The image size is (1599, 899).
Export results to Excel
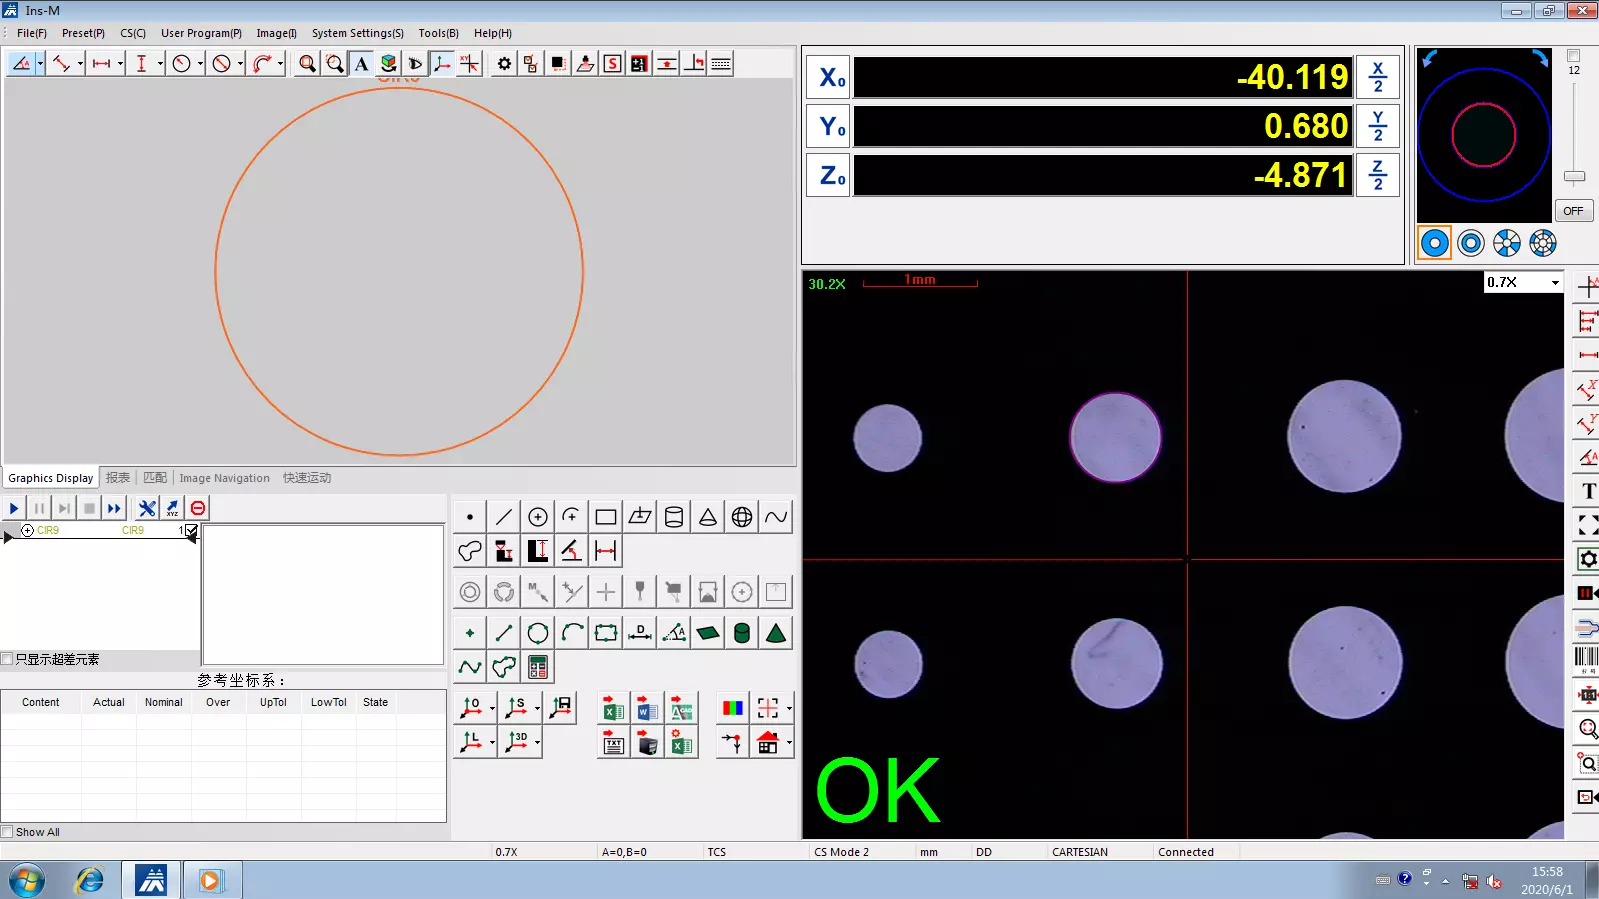click(x=613, y=709)
